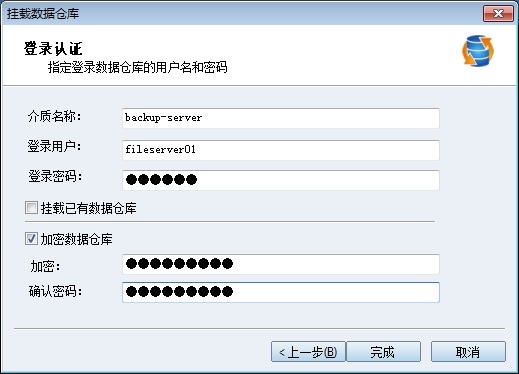The width and height of the screenshot is (519, 374).
Task: Finish the wizard with 完成 button
Action: (x=383, y=351)
